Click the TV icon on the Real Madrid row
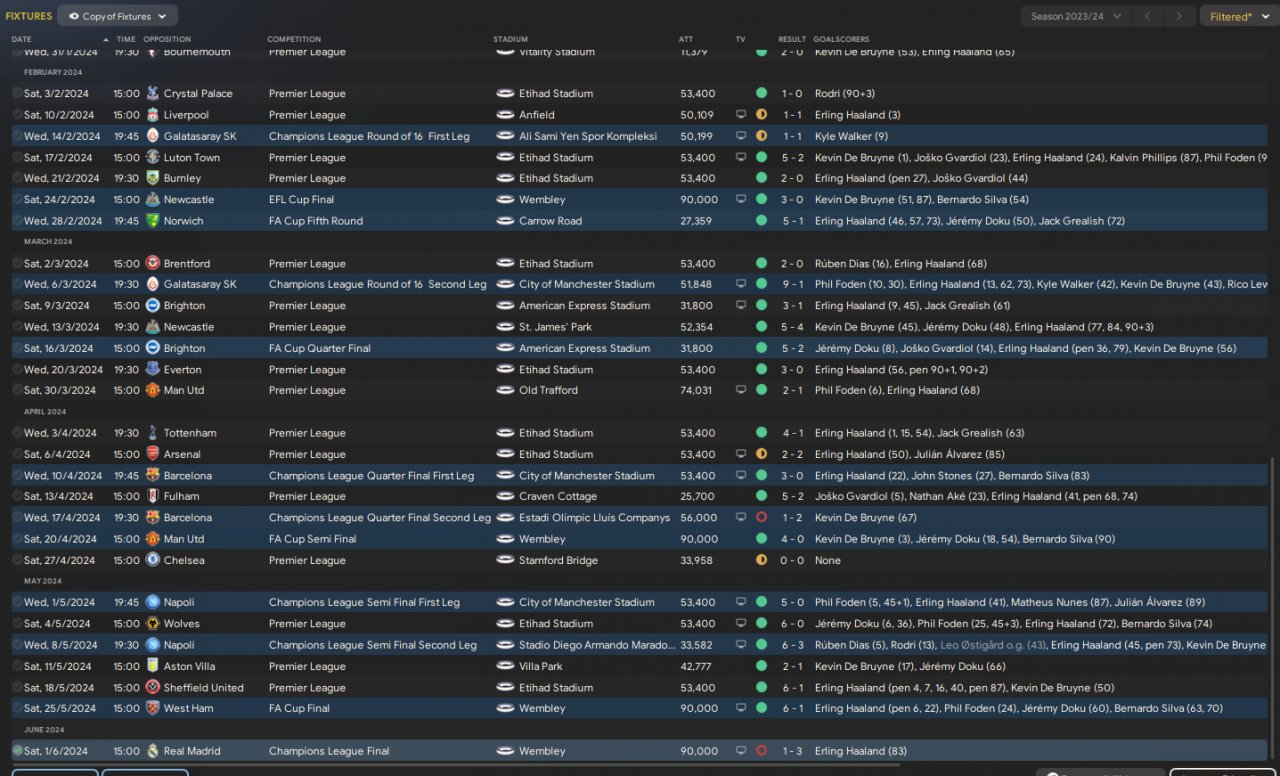 pyautogui.click(x=741, y=751)
